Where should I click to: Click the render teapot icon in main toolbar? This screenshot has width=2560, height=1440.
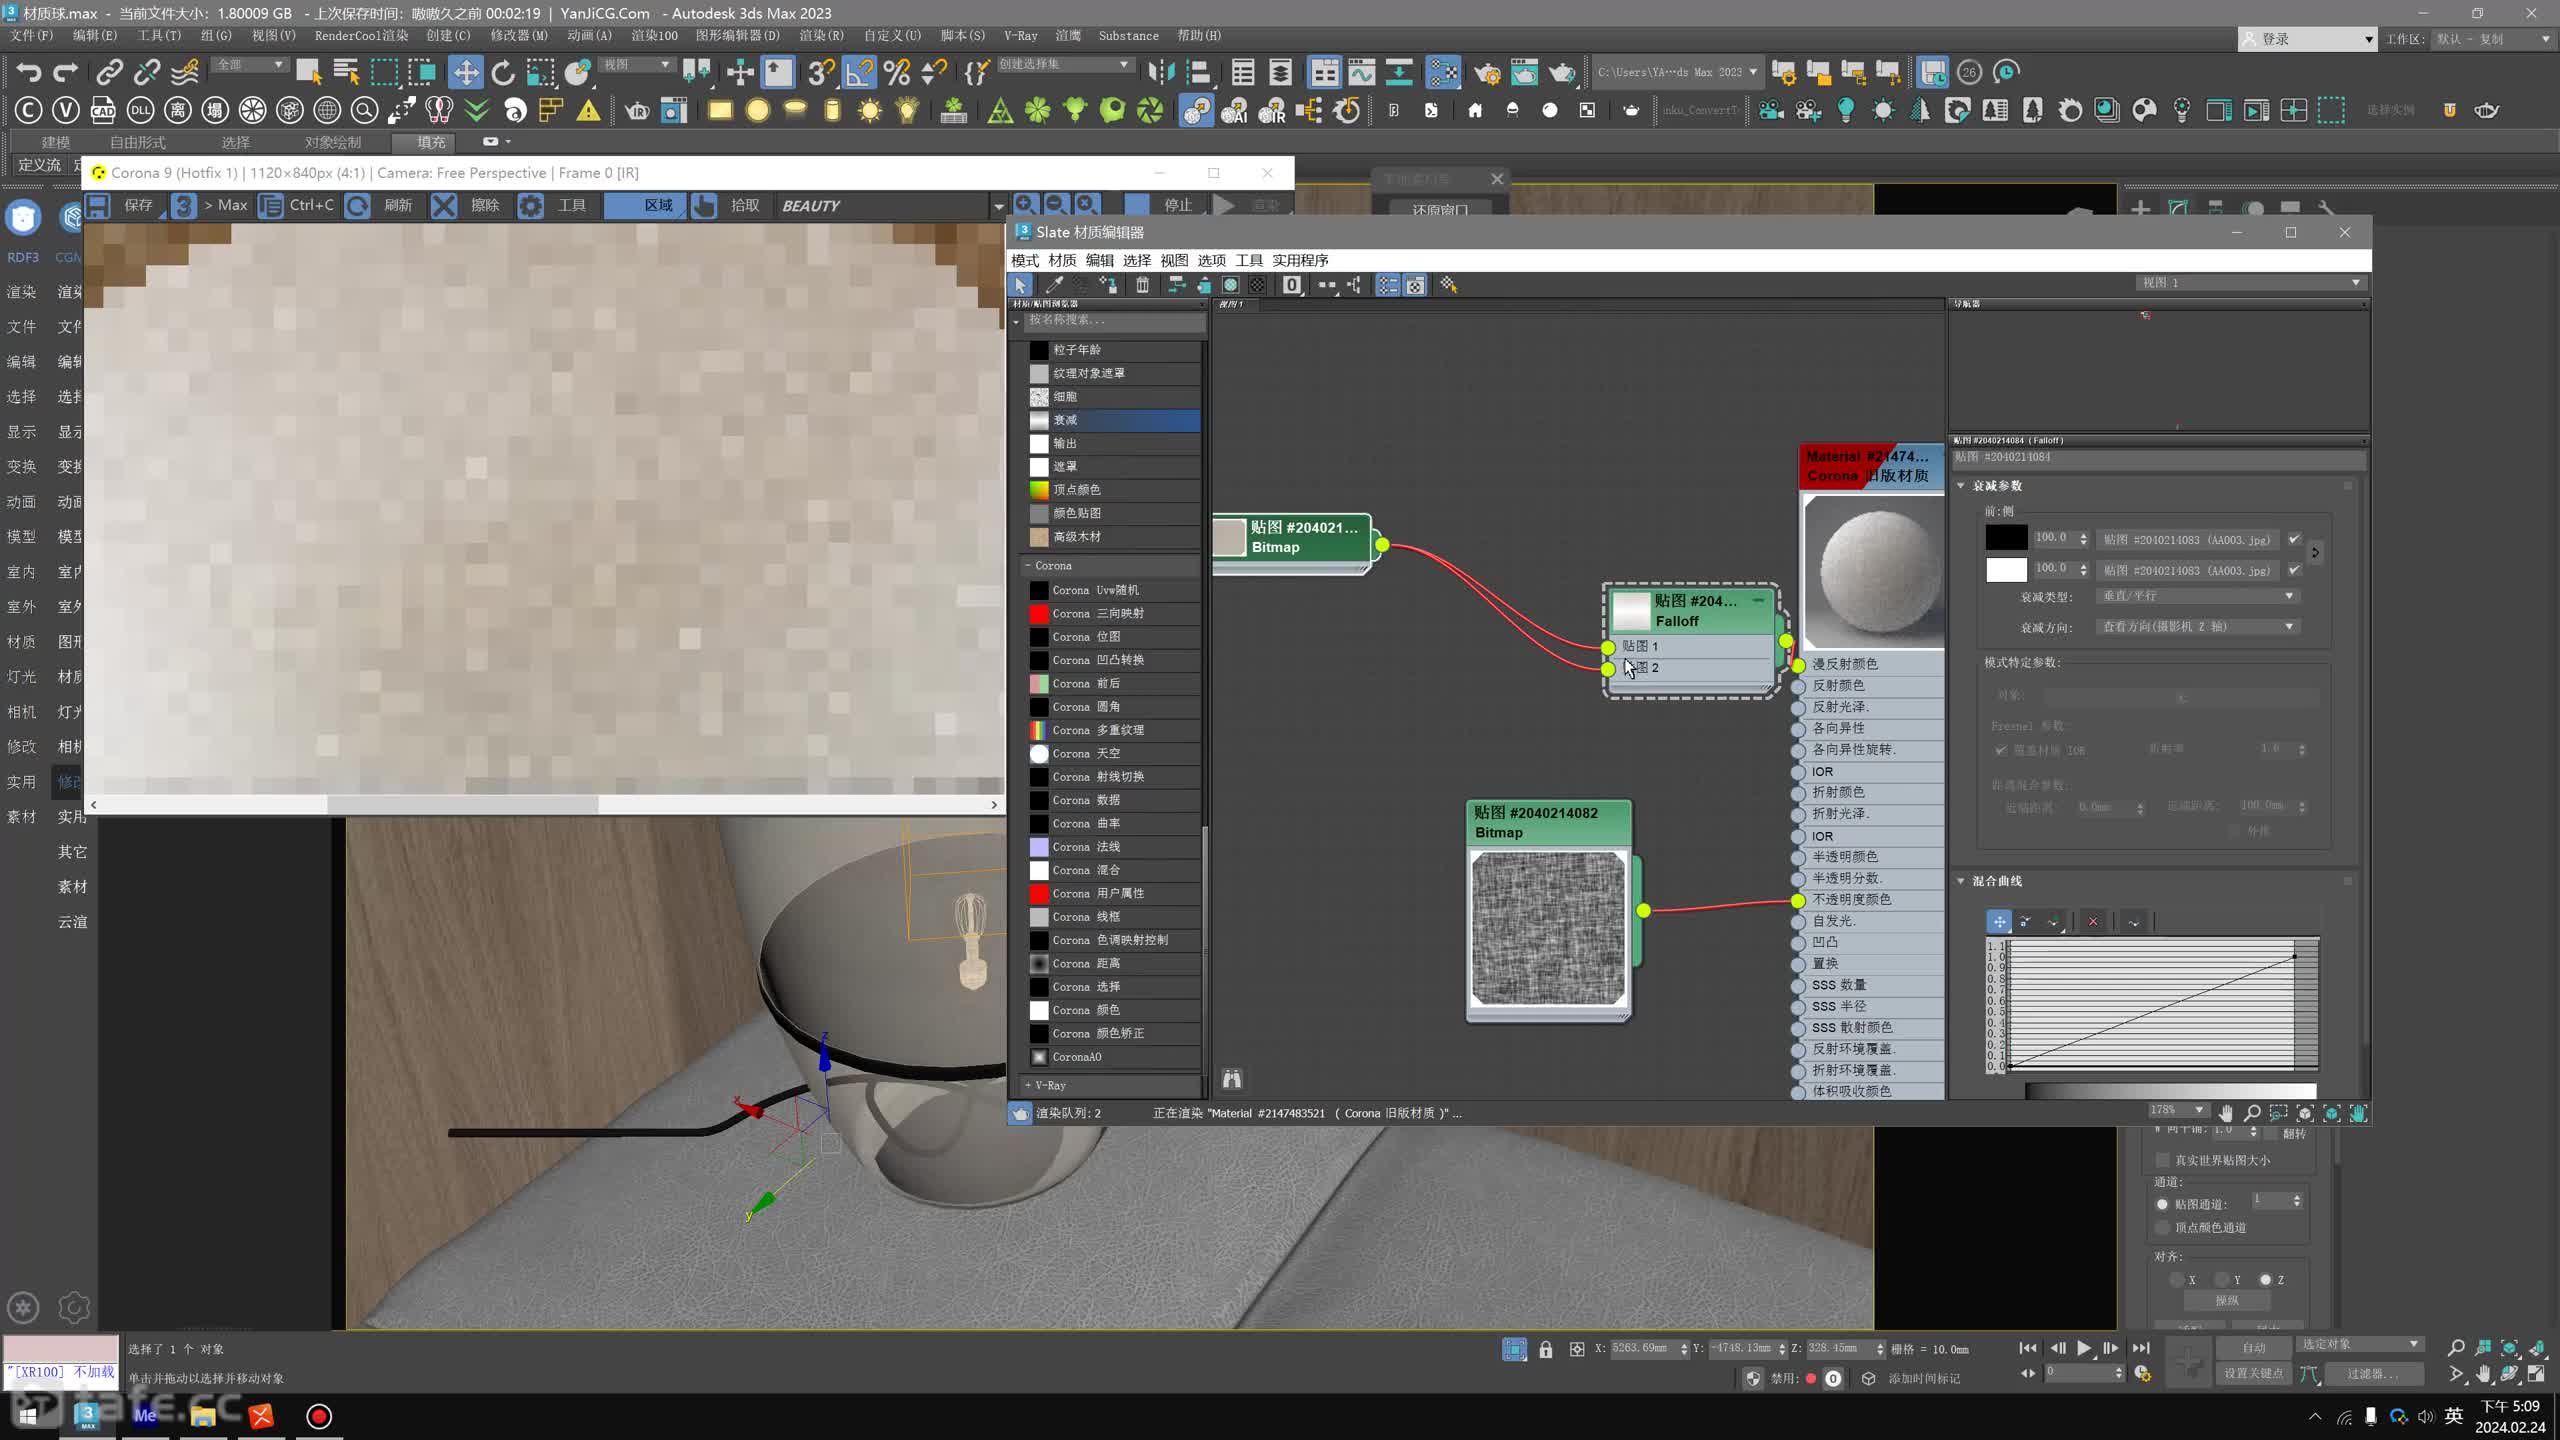click(1561, 72)
